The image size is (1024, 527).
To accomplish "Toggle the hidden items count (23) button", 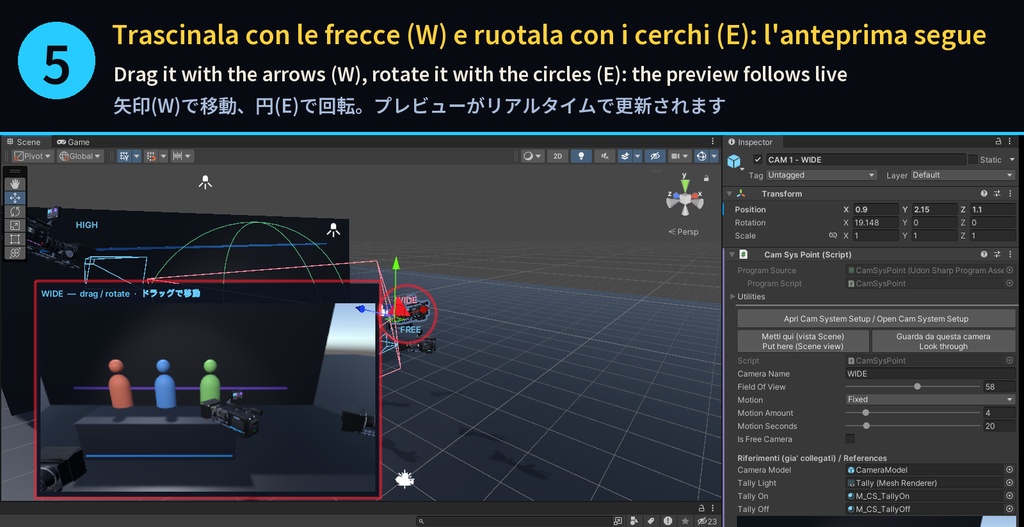I will 707,521.
